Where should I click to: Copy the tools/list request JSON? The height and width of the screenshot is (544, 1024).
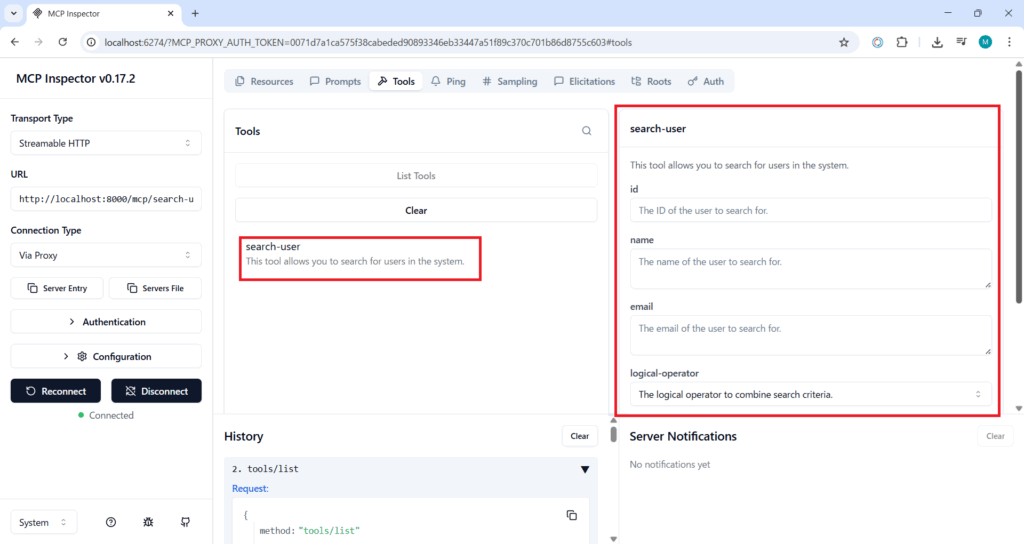coord(572,515)
